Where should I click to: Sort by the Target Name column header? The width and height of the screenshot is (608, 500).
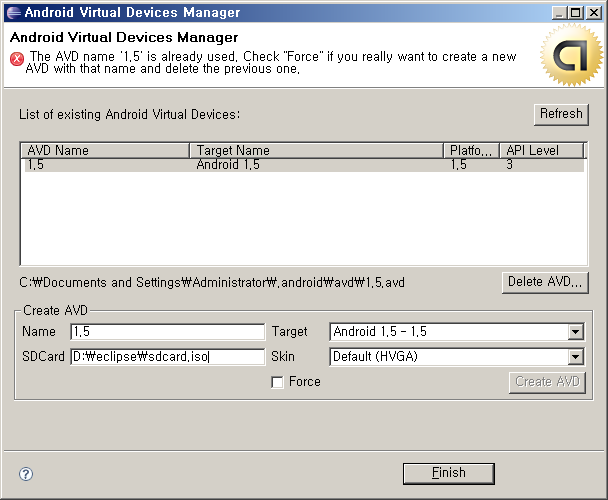coord(317,150)
